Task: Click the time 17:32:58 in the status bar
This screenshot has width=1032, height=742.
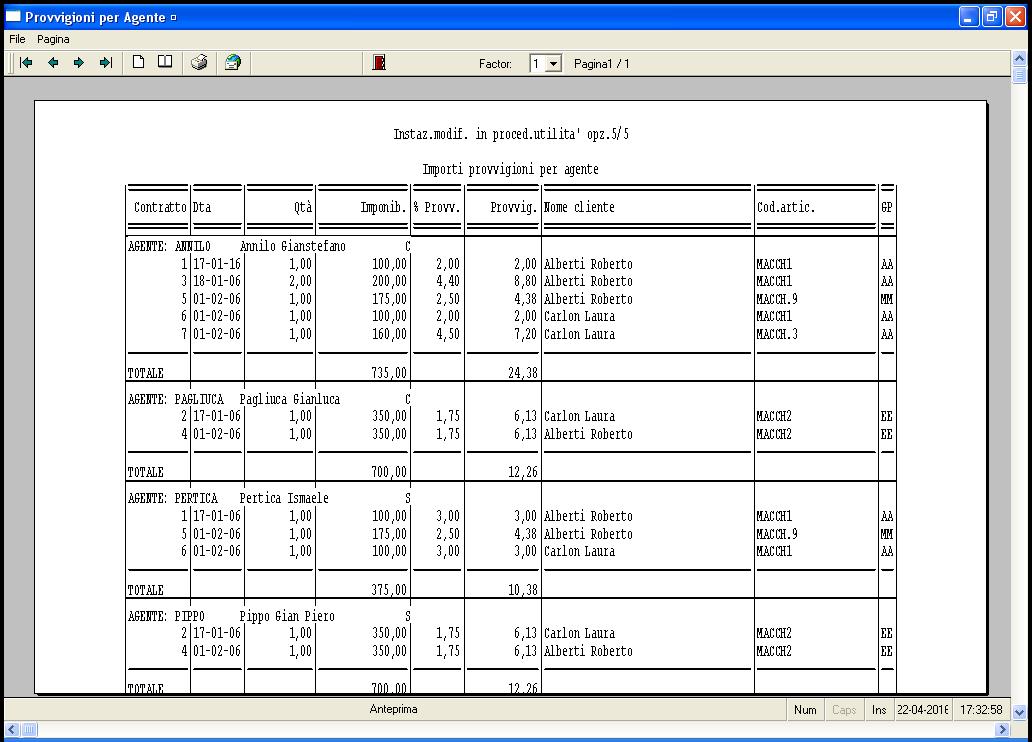Action: (x=981, y=710)
